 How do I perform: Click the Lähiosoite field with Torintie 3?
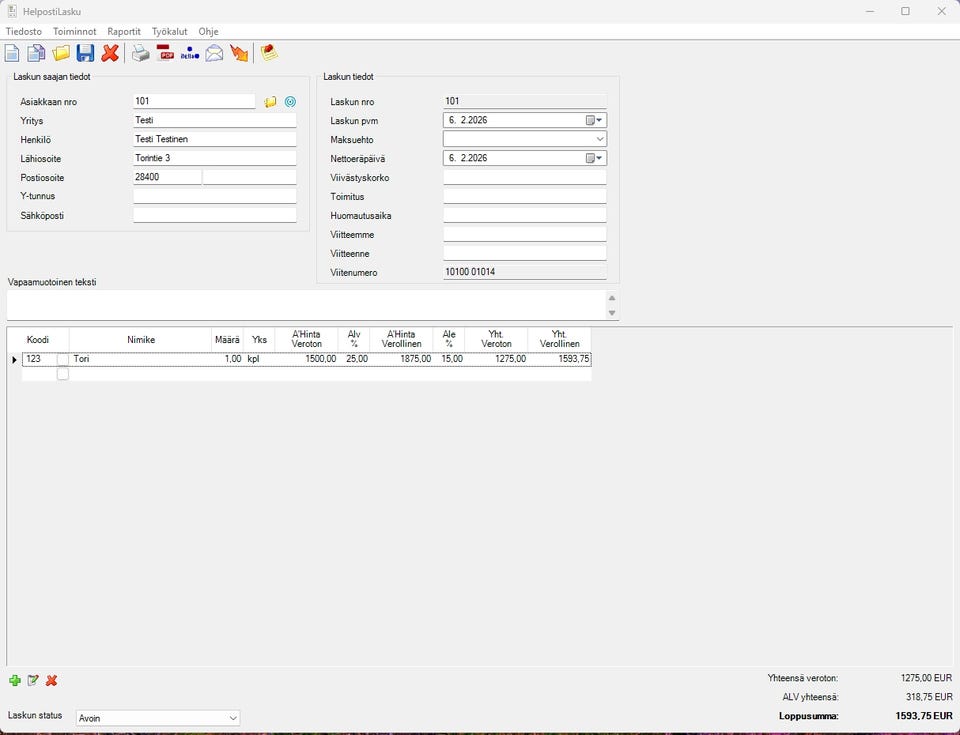(215, 158)
